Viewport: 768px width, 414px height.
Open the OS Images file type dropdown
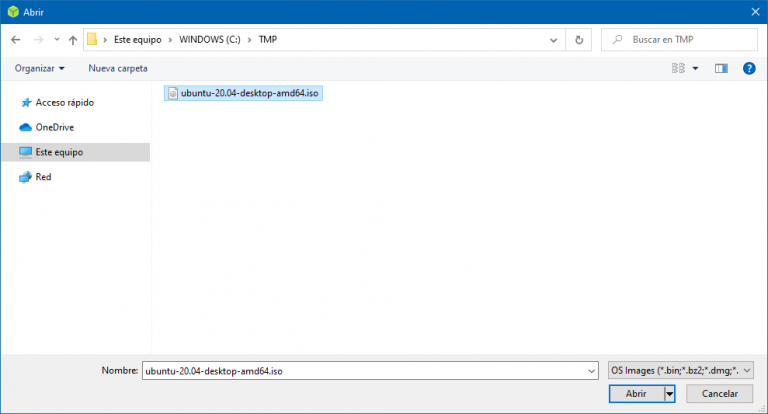click(680, 370)
